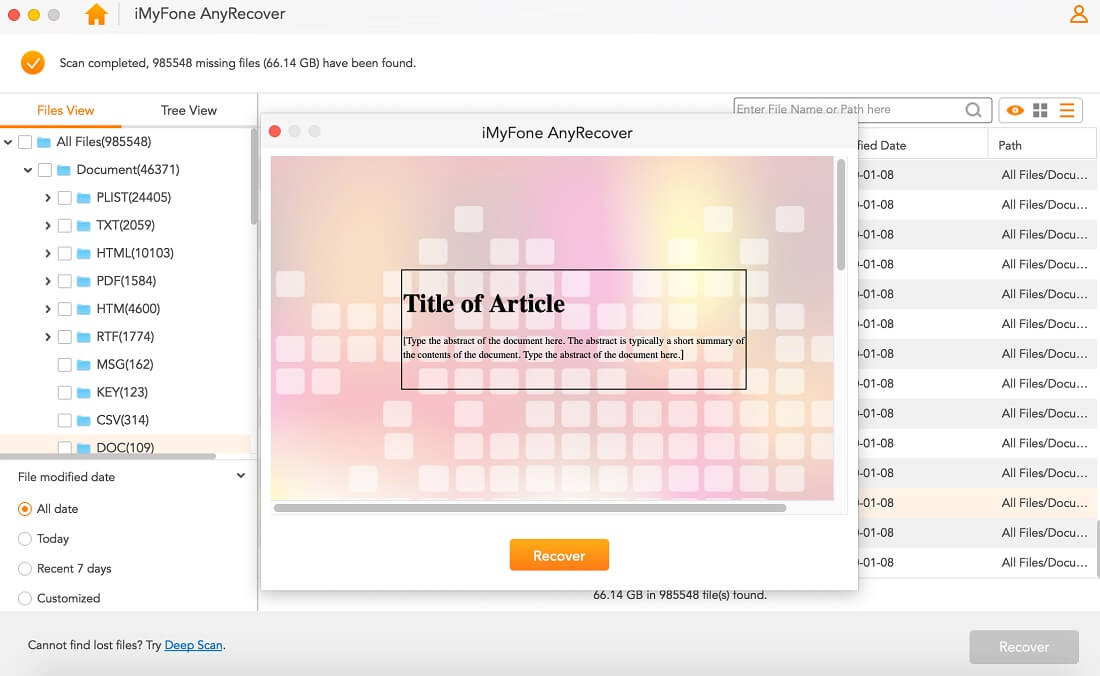1100x676 pixels.
Task: Expand the RTF(1774) folder
Action: click(47, 337)
